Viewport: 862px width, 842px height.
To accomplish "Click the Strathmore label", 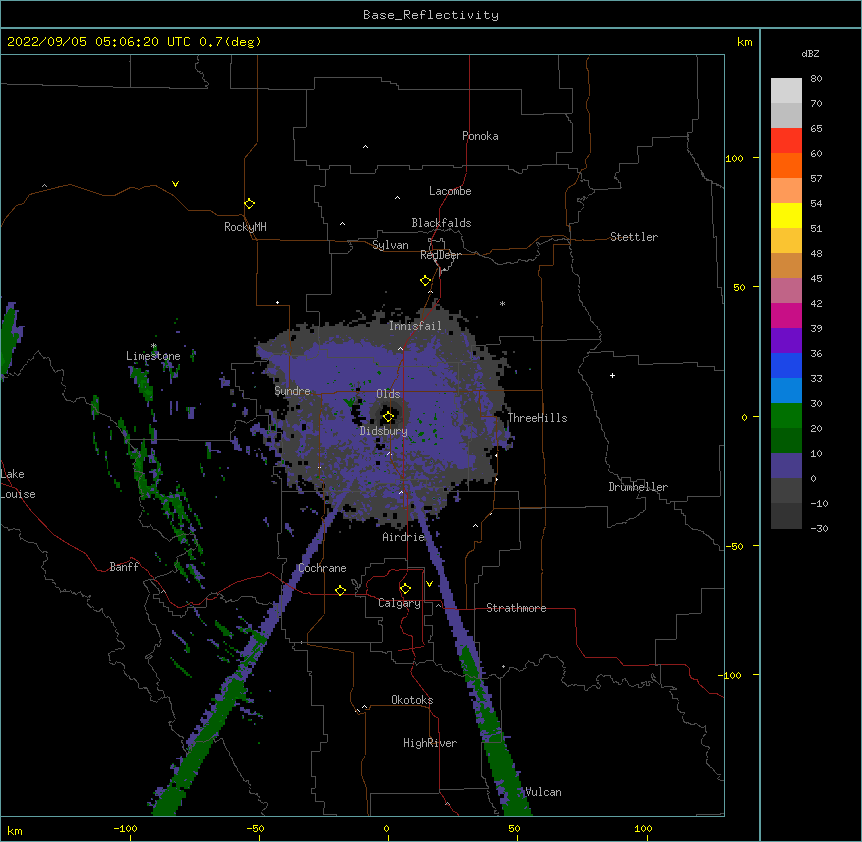I will pyautogui.click(x=516, y=608).
